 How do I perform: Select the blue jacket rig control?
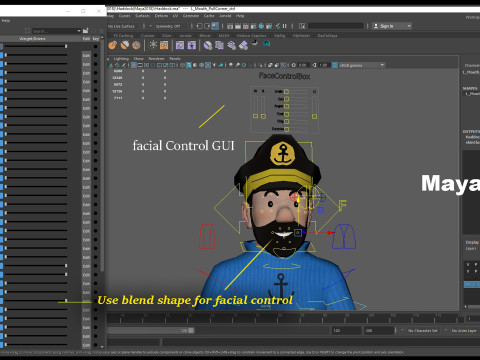(x=344, y=236)
